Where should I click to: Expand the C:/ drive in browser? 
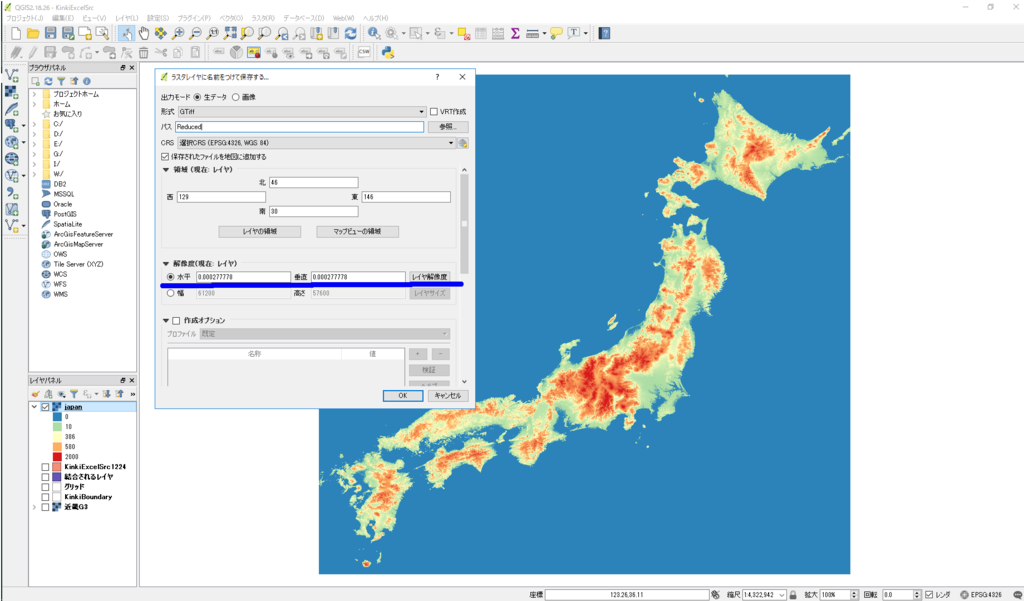click(x=34, y=124)
